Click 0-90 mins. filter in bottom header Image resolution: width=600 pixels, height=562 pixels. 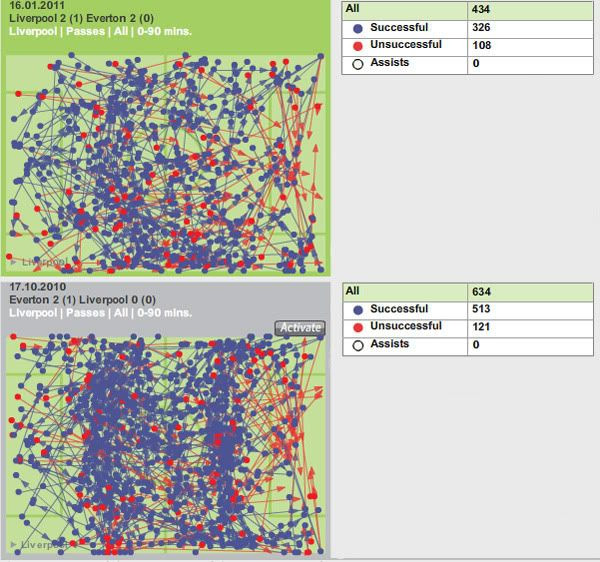(164, 313)
